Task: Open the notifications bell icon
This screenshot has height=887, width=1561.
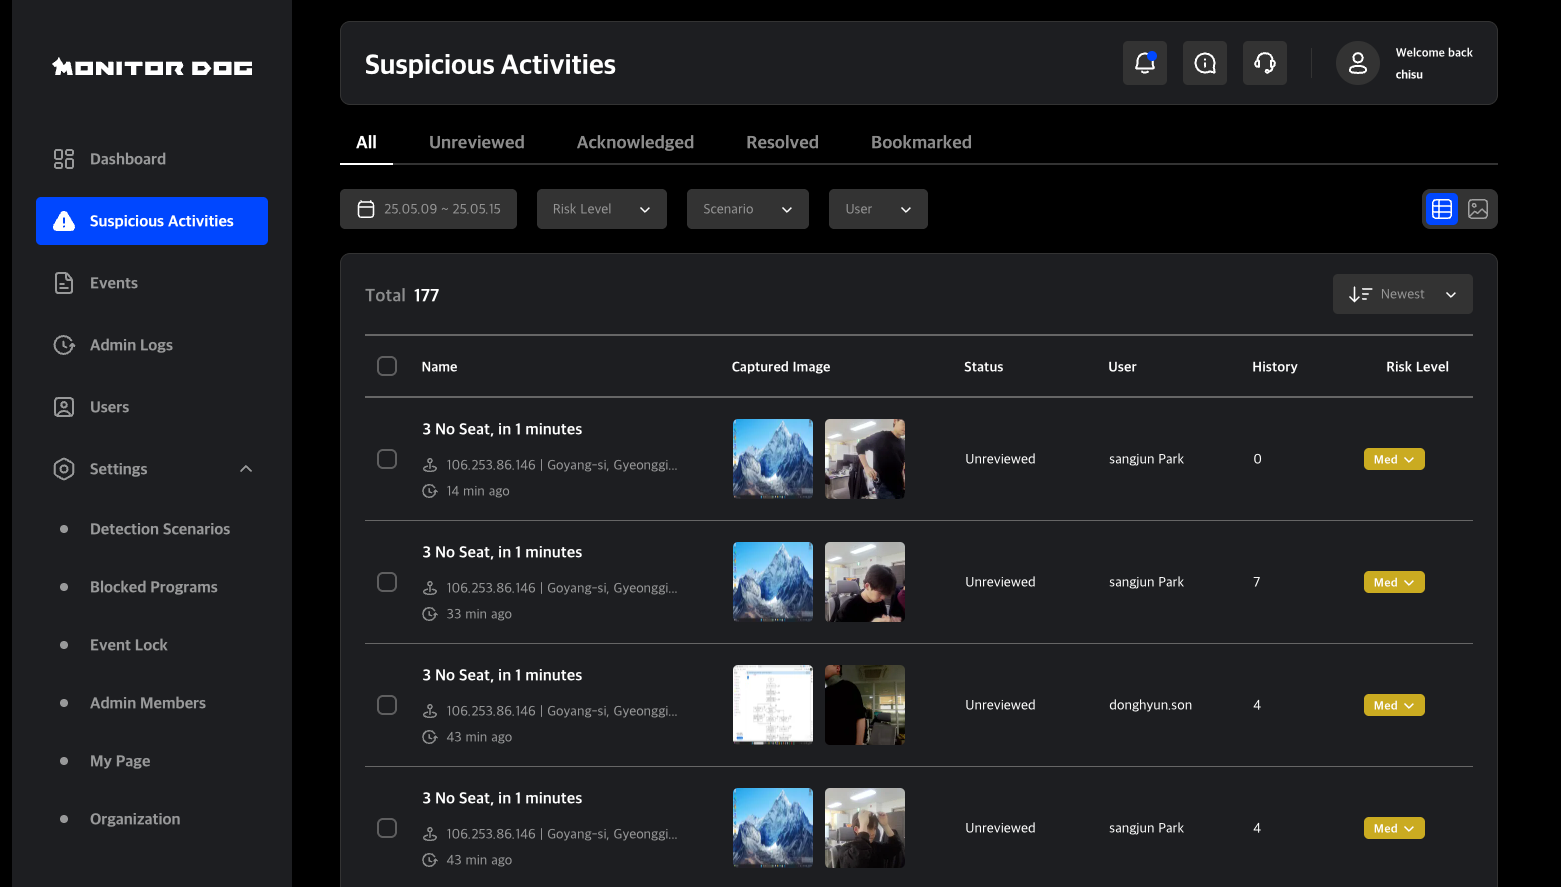Action: [1144, 64]
